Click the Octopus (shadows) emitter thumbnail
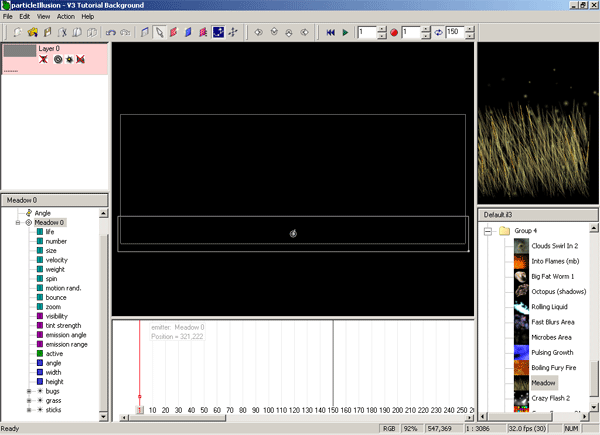The image size is (600, 435). [521, 291]
